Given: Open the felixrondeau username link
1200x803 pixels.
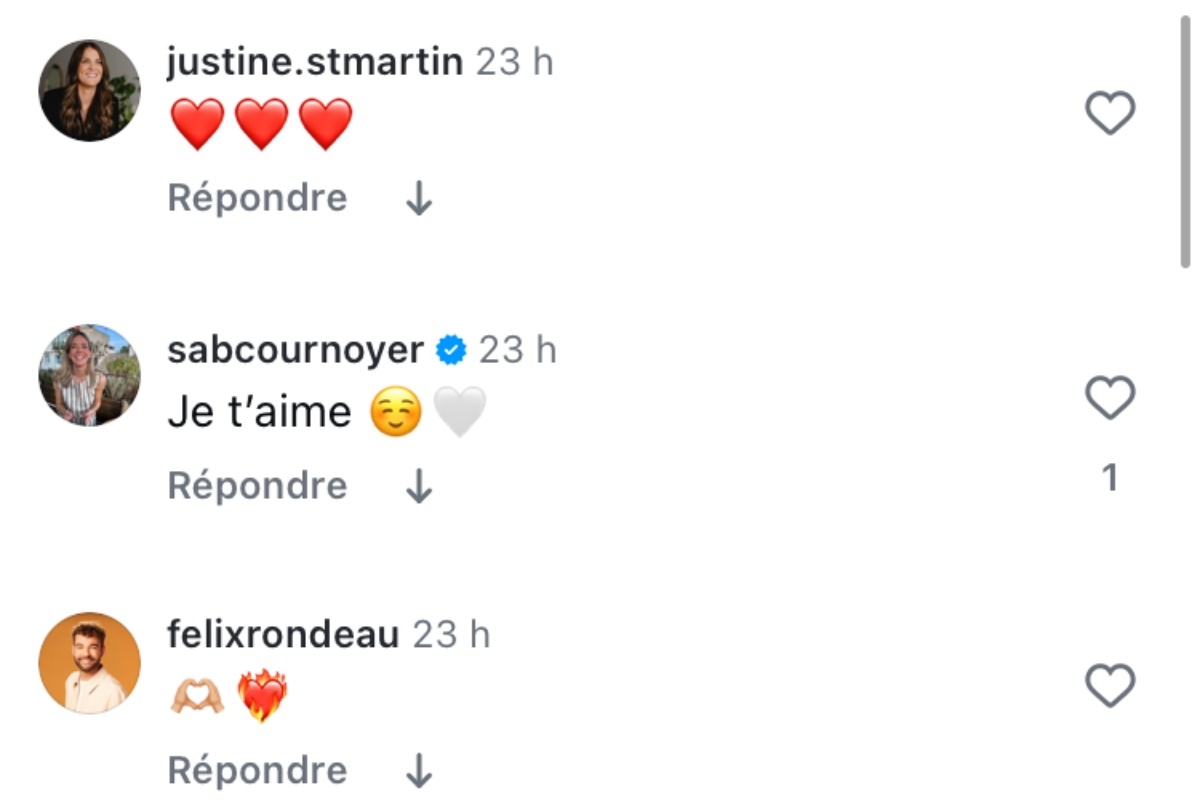Looking at the screenshot, I should pyautogui.click(x=283, y=635).
